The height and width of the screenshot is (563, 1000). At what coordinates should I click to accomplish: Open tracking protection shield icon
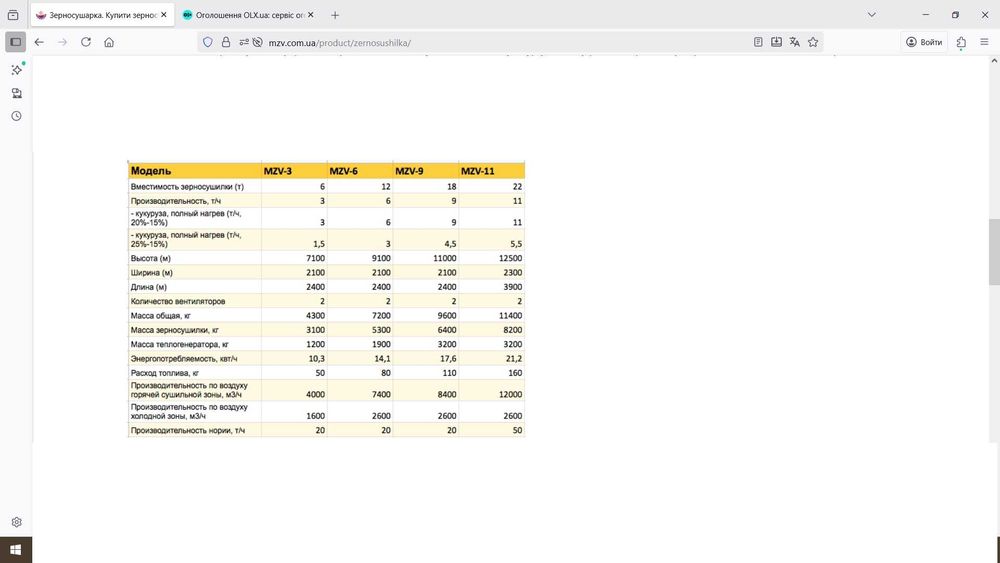(207, 42)
